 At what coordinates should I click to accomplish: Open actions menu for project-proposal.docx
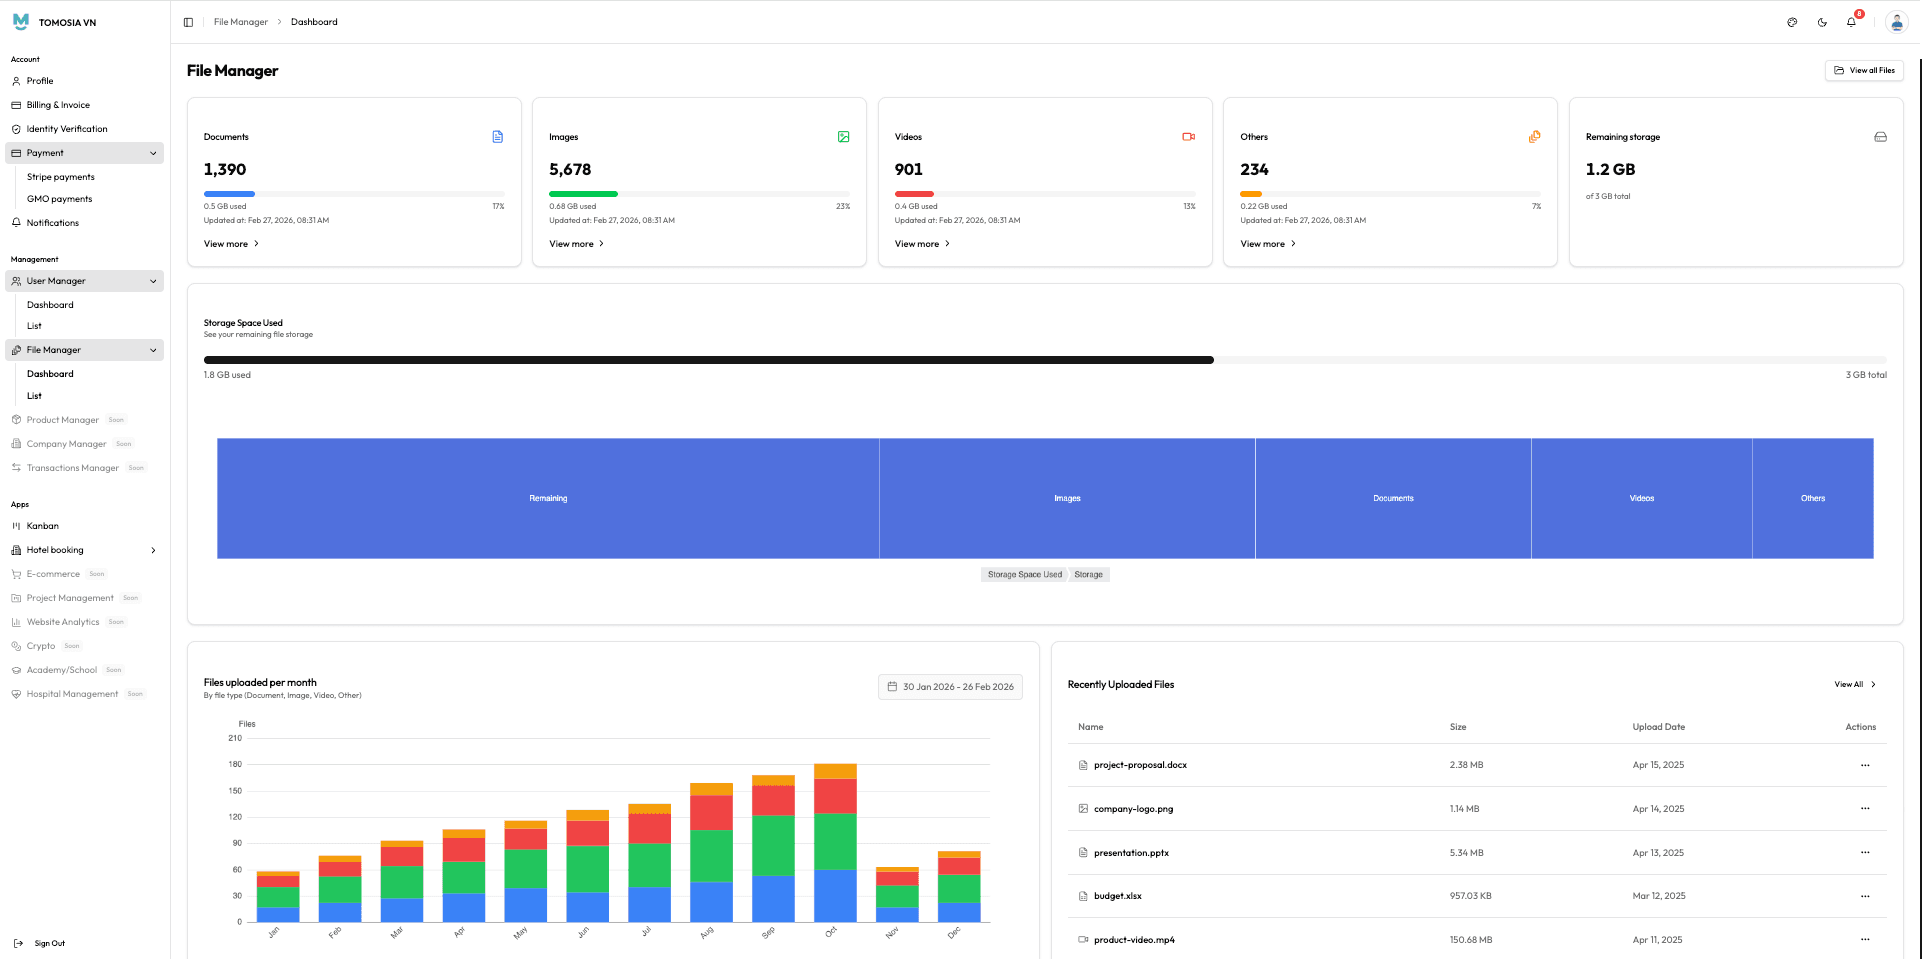tap(1865, 765)
